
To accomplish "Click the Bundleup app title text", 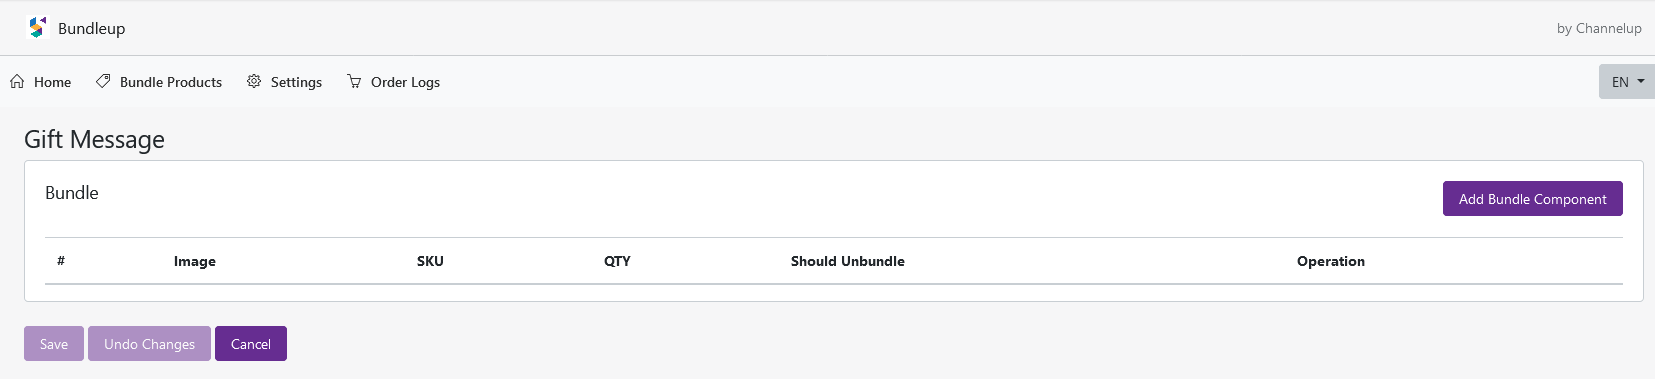I will [92, 28].
